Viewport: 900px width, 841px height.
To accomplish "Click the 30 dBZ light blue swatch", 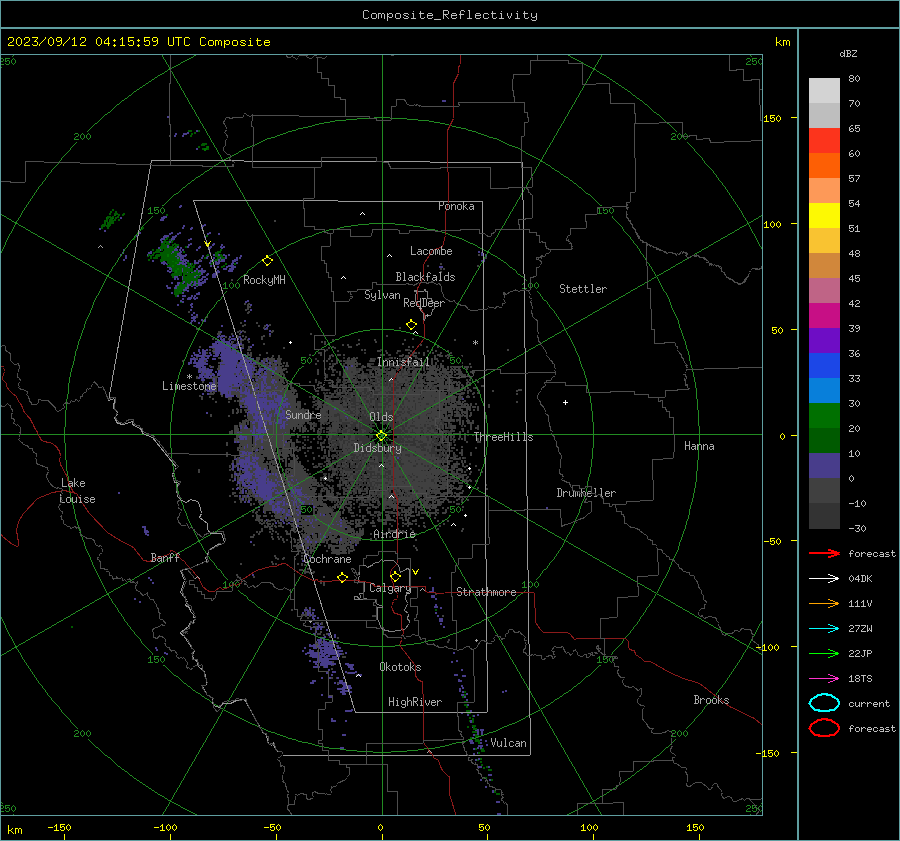I will 824,390.
